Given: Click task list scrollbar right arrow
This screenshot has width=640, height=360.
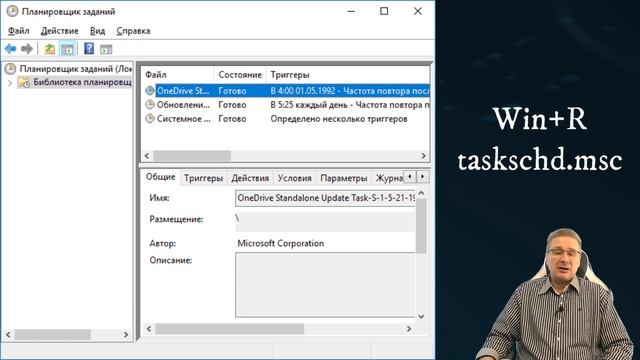Looking at the screenshot, I should point(424,156).
